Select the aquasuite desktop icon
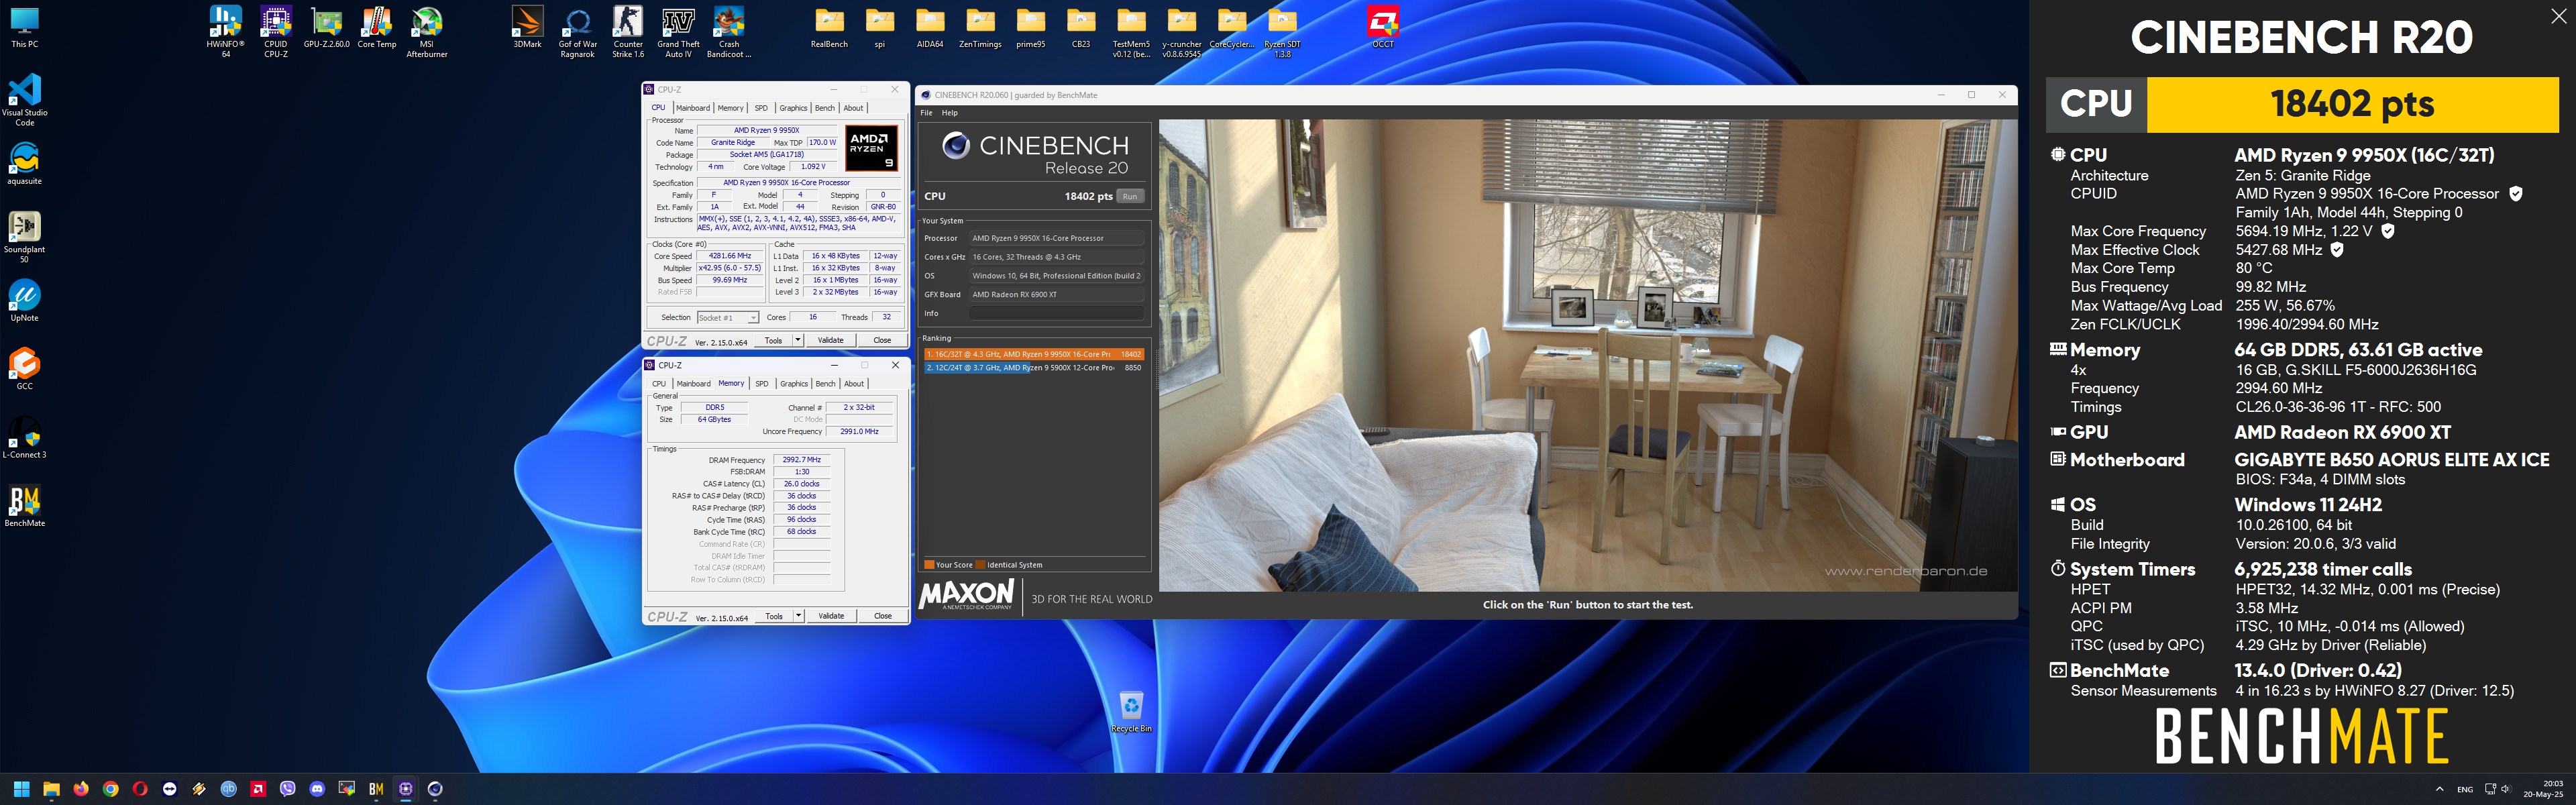Screen dimensions: 2576x805 [25, 164]
